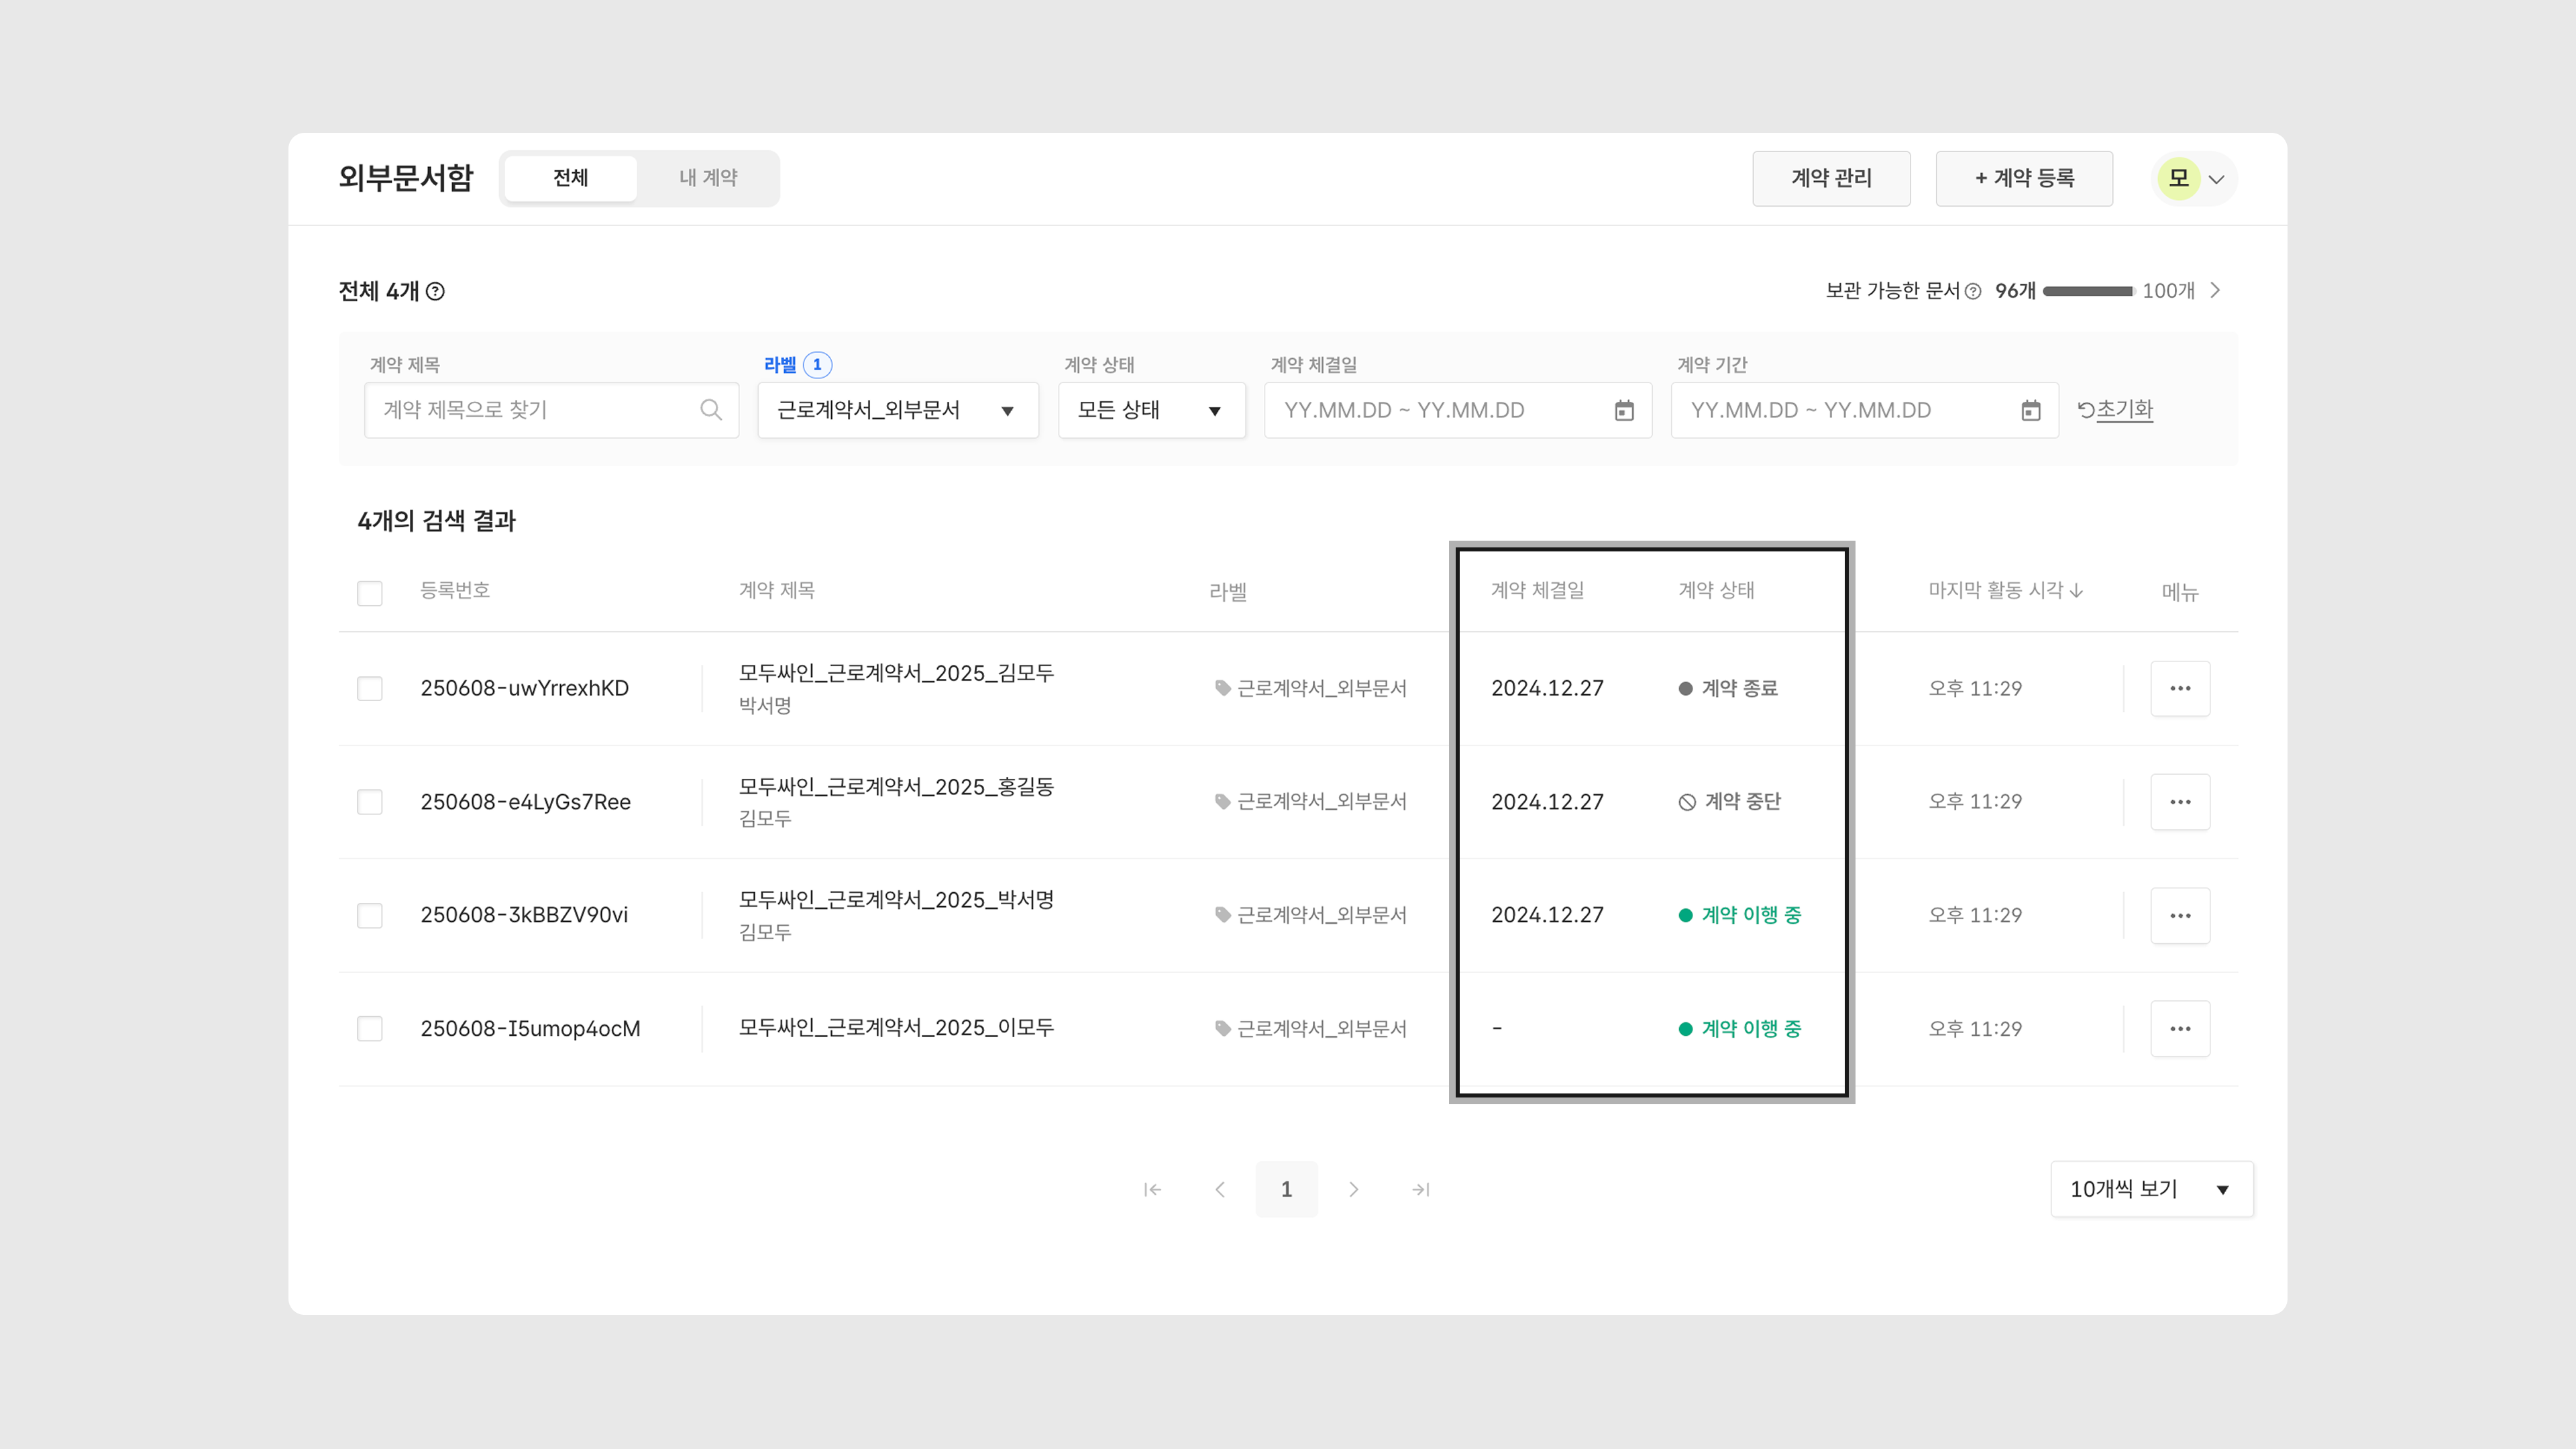
Task: Open the calendar icon for 계약 기간
Action: (2030, 410)
